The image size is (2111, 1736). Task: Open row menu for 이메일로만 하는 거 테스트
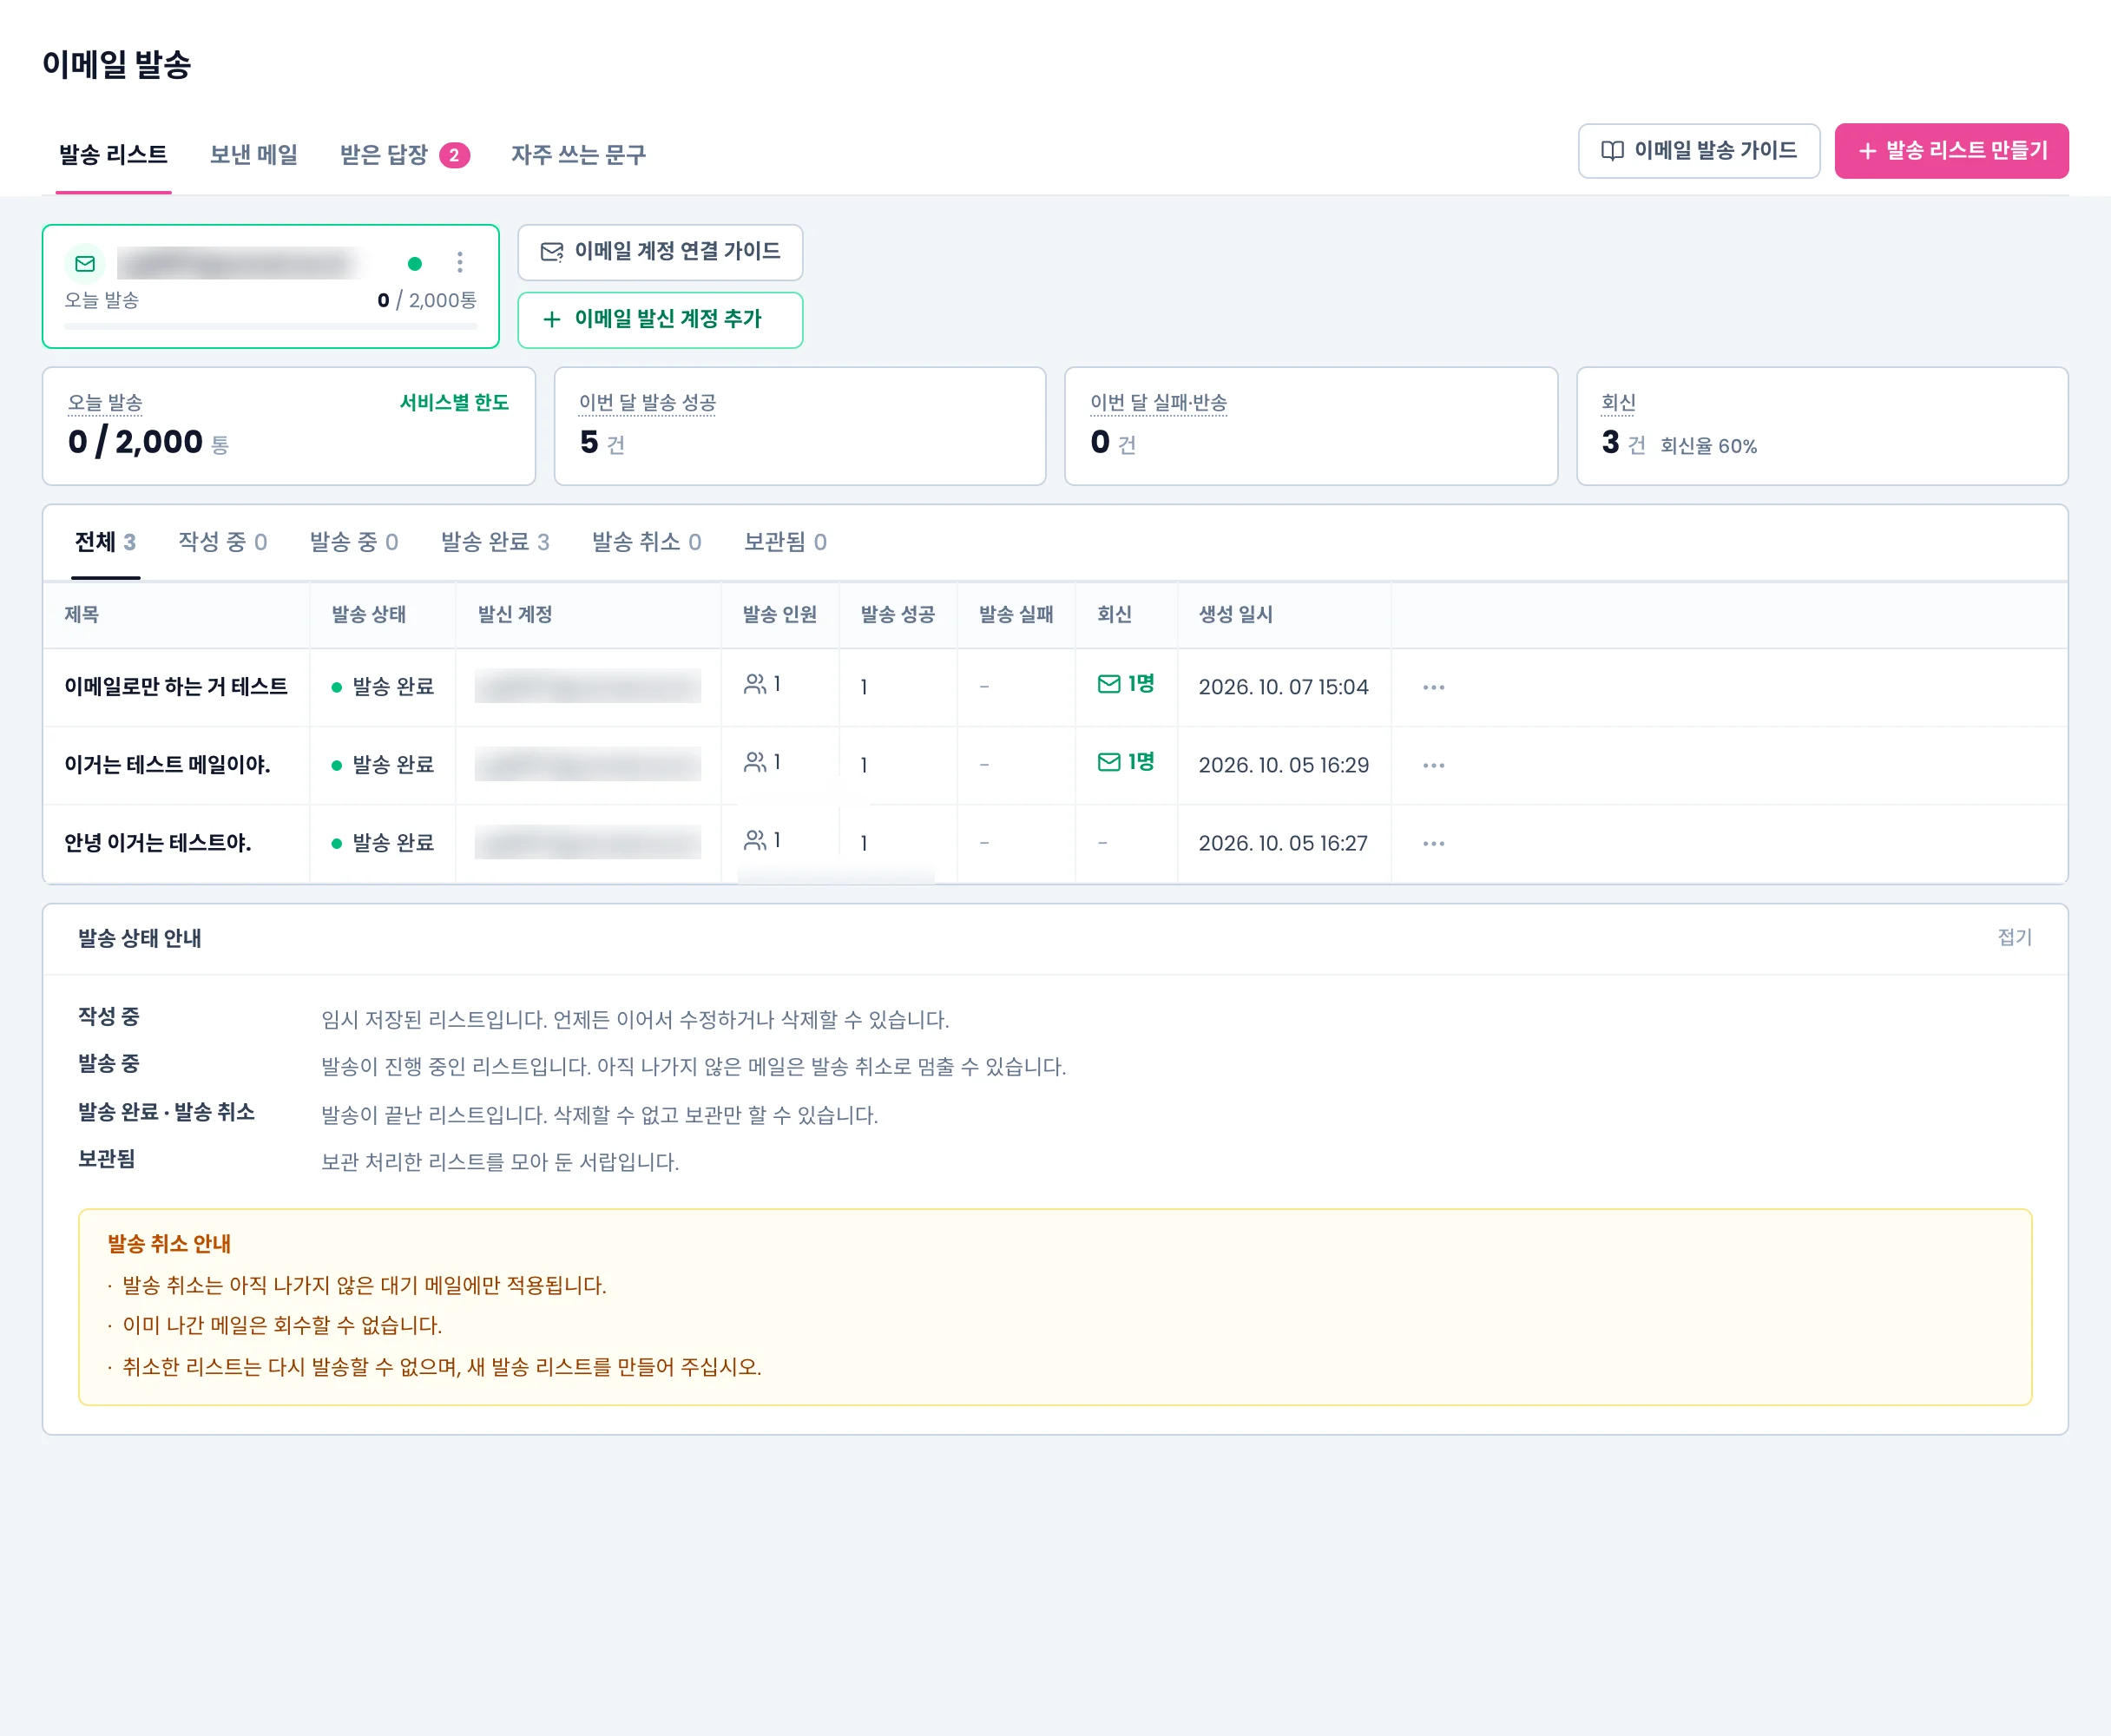click(1434, 688)
